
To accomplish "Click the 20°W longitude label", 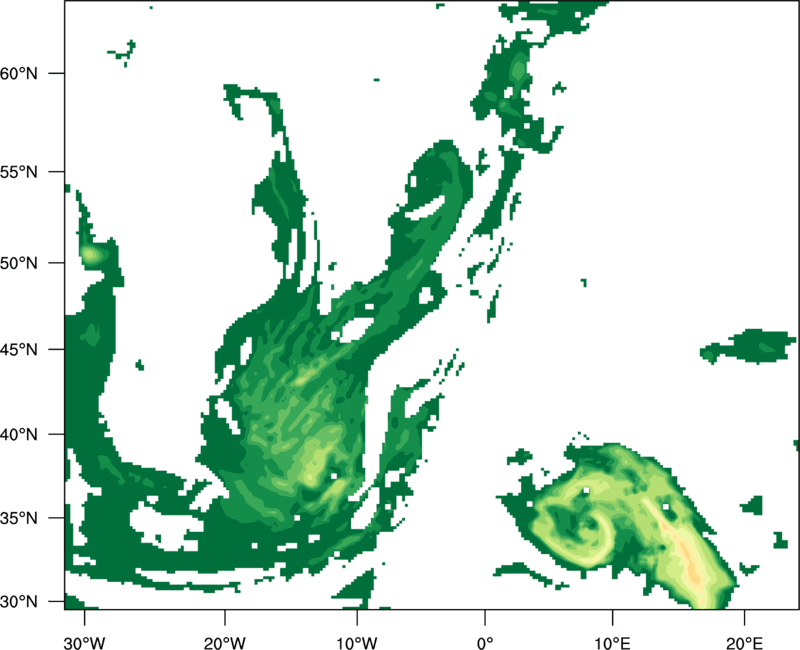I will coord(225,643).
